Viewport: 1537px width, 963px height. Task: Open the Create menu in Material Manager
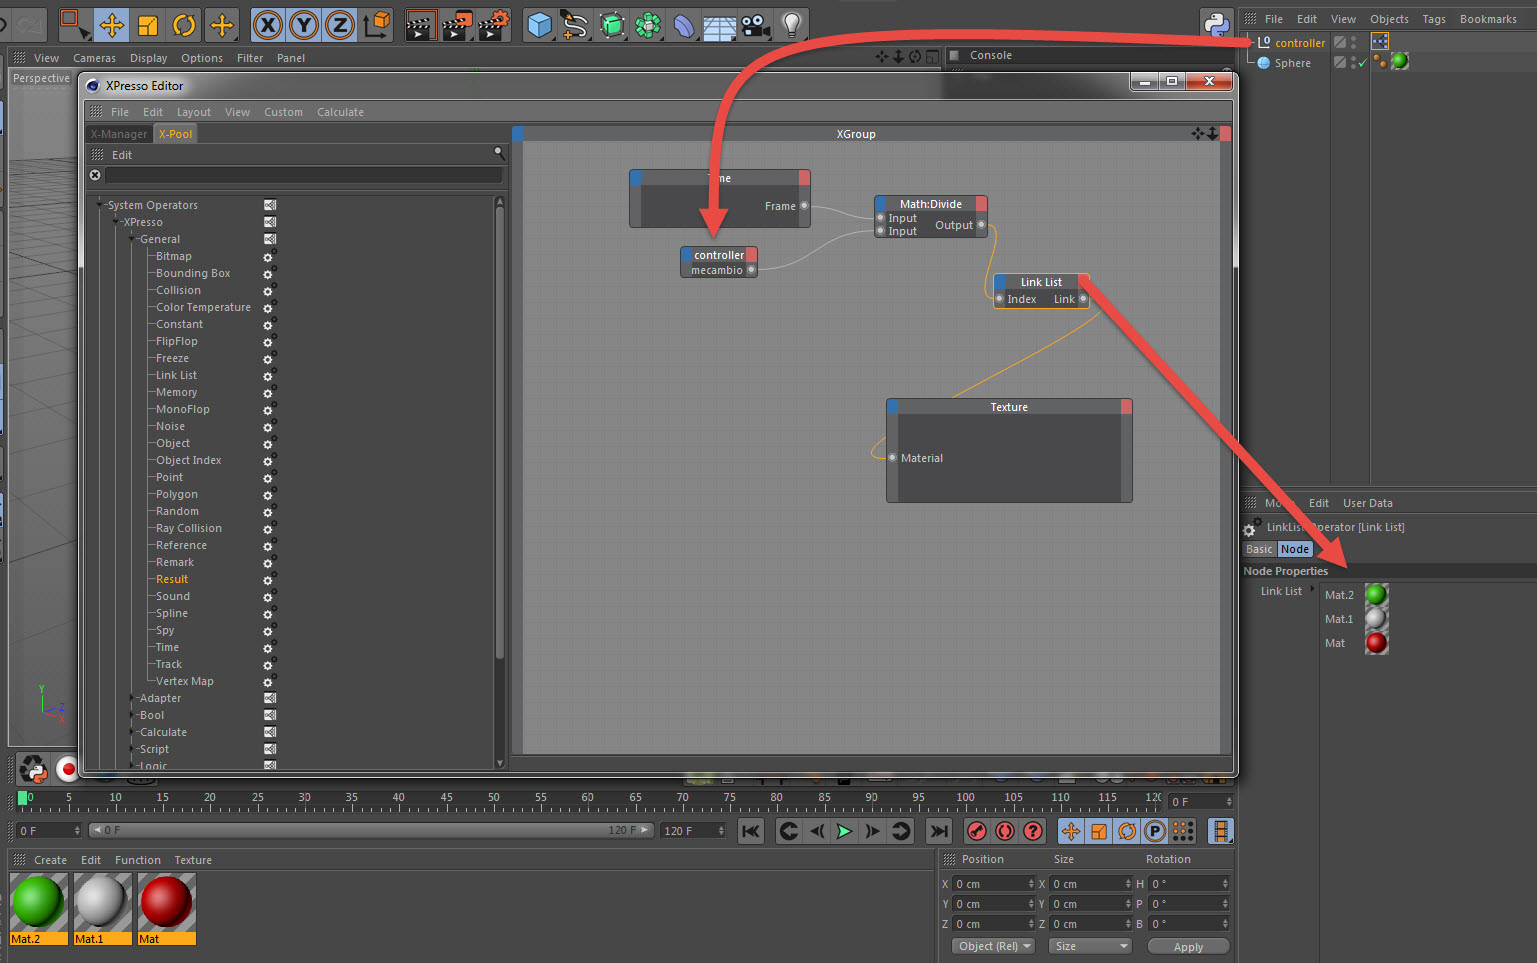tap(50, 860)
